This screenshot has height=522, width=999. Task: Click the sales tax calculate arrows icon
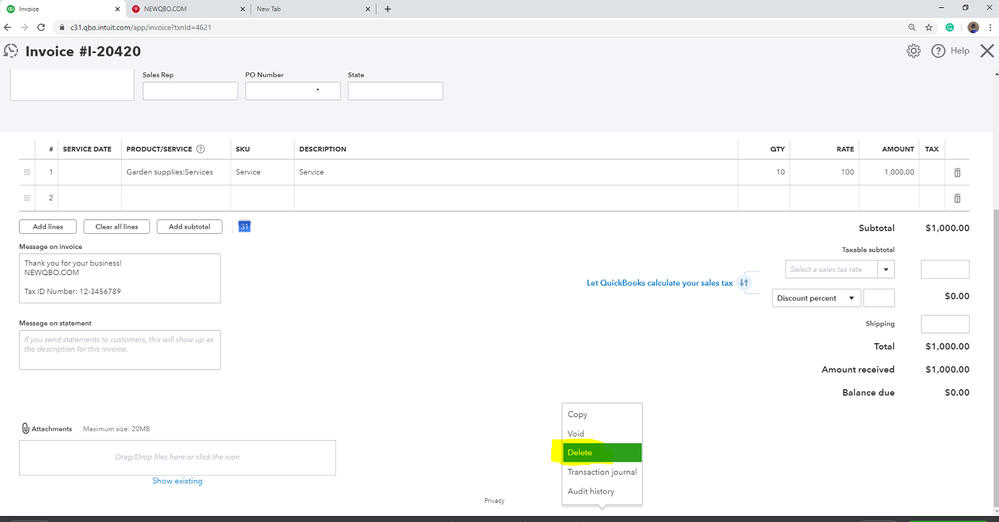tap(744, 282)
